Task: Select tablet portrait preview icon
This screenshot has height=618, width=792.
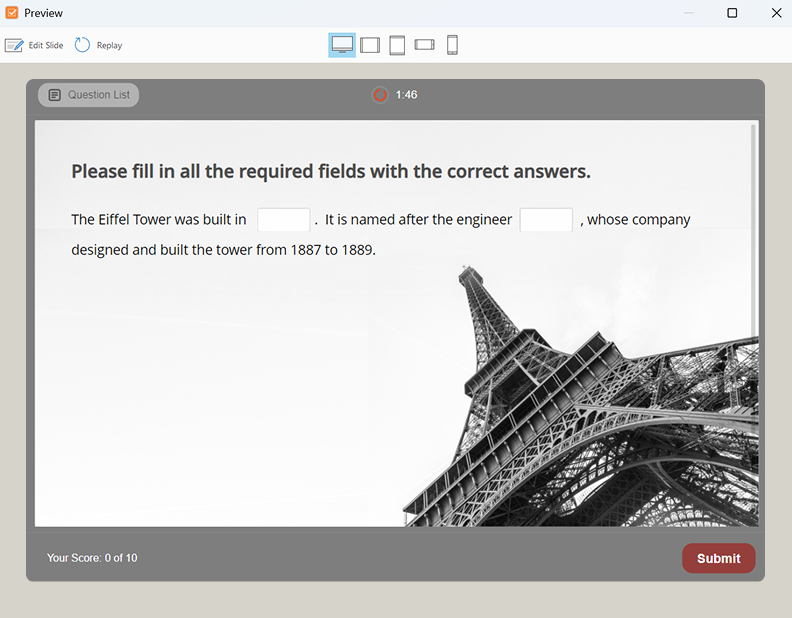Action: click(397, 45)
